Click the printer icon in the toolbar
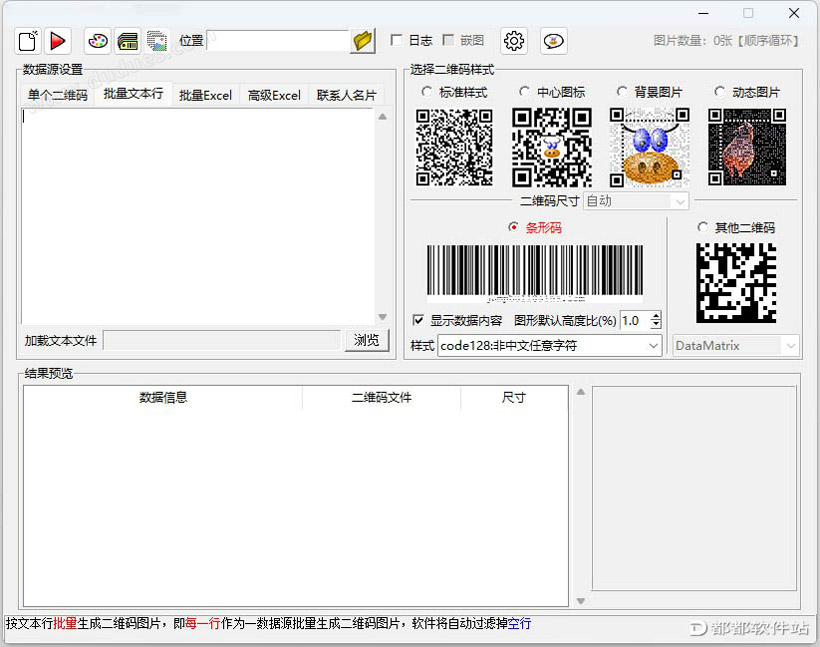The image size is (820, 647). (x=127, y=40)
